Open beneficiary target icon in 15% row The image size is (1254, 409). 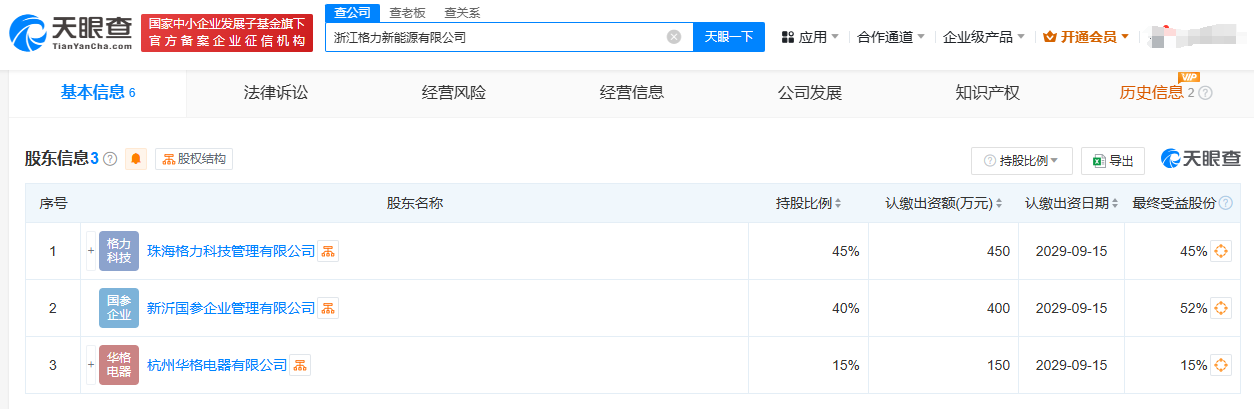(x=1221, y=365)
